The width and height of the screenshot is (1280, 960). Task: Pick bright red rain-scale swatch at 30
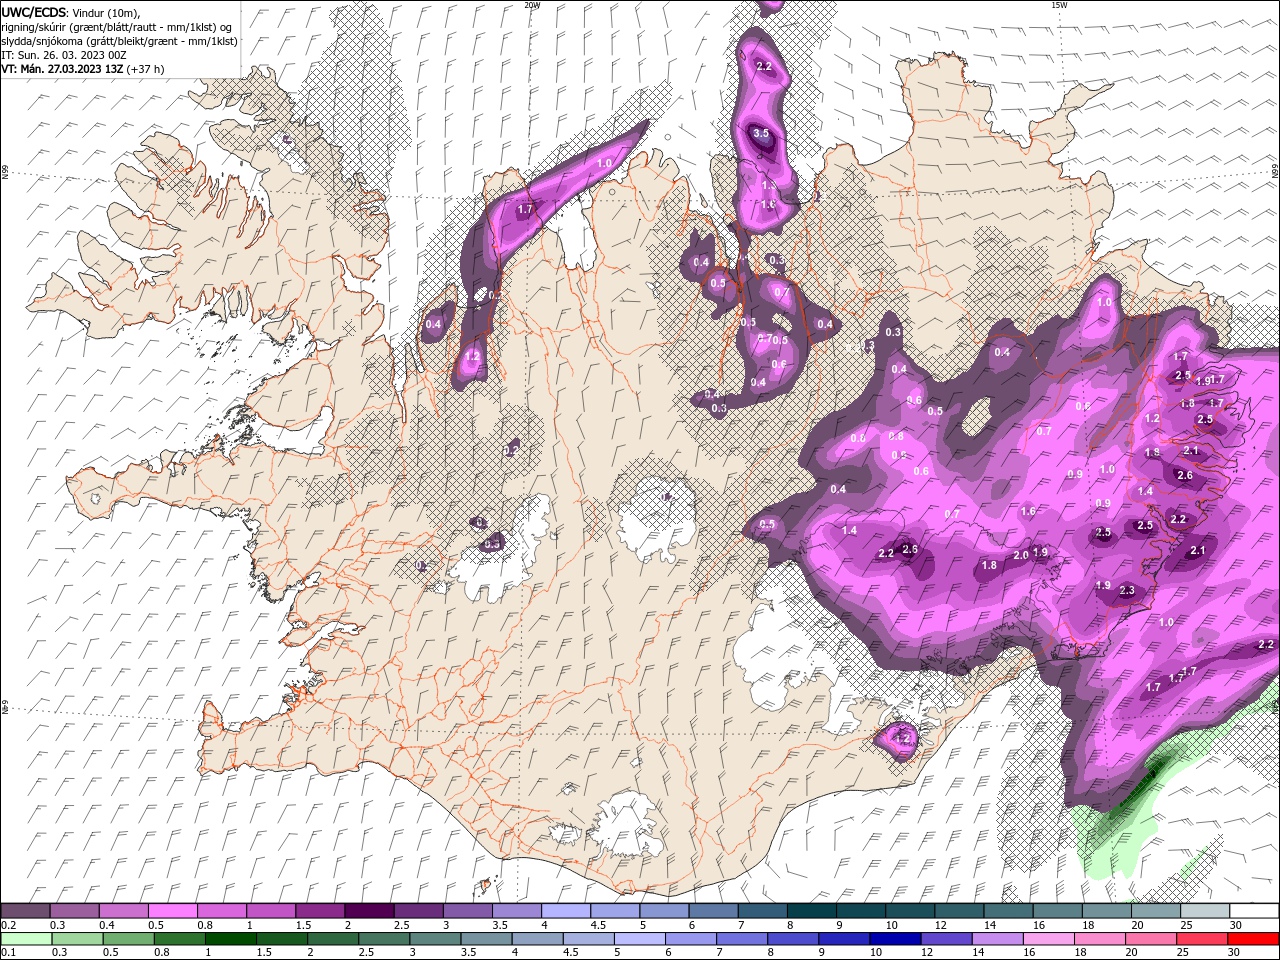click(x=1252, y=939)
